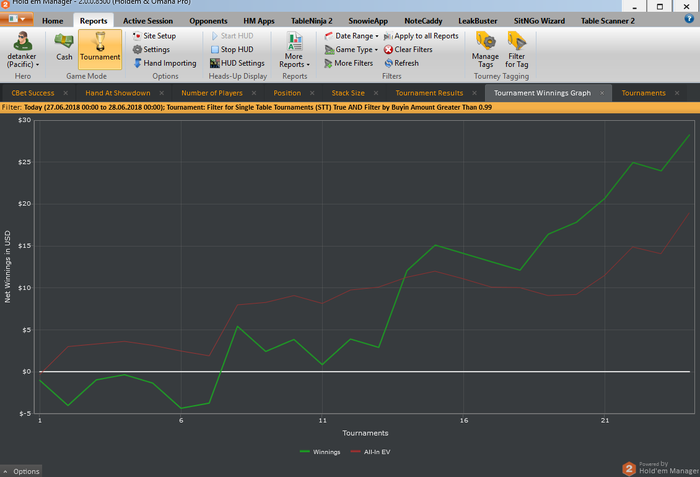700x477 pixels.
Task: Open Filter for Tag
Action: (x=517, y=49)
